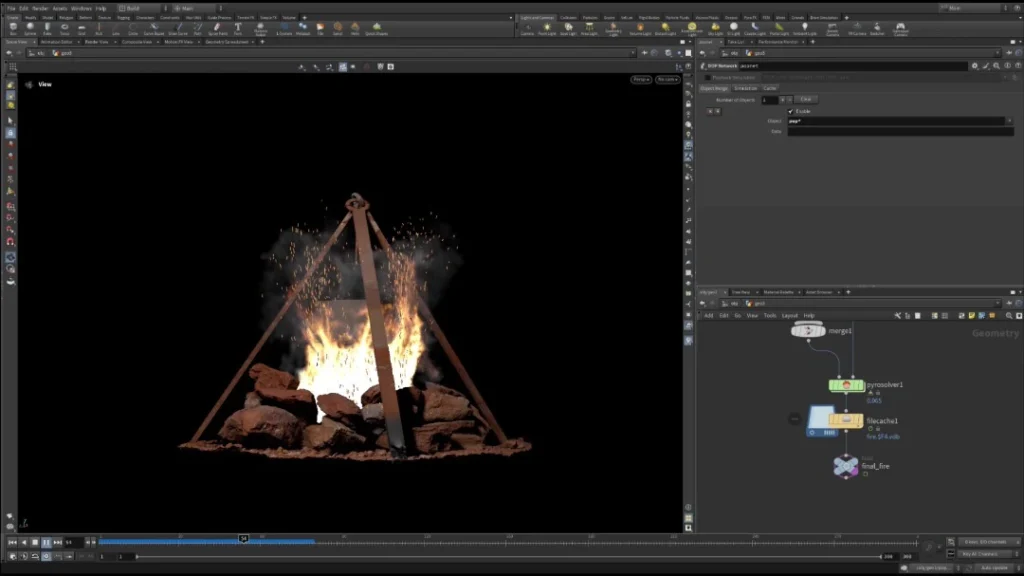
Task: Open the Render menu in menu bar
Action: click(x=40, y=8)
